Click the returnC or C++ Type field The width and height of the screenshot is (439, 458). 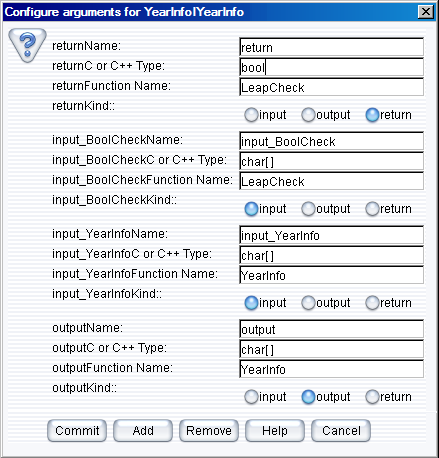pyautogui.click(x=331, y=67)
